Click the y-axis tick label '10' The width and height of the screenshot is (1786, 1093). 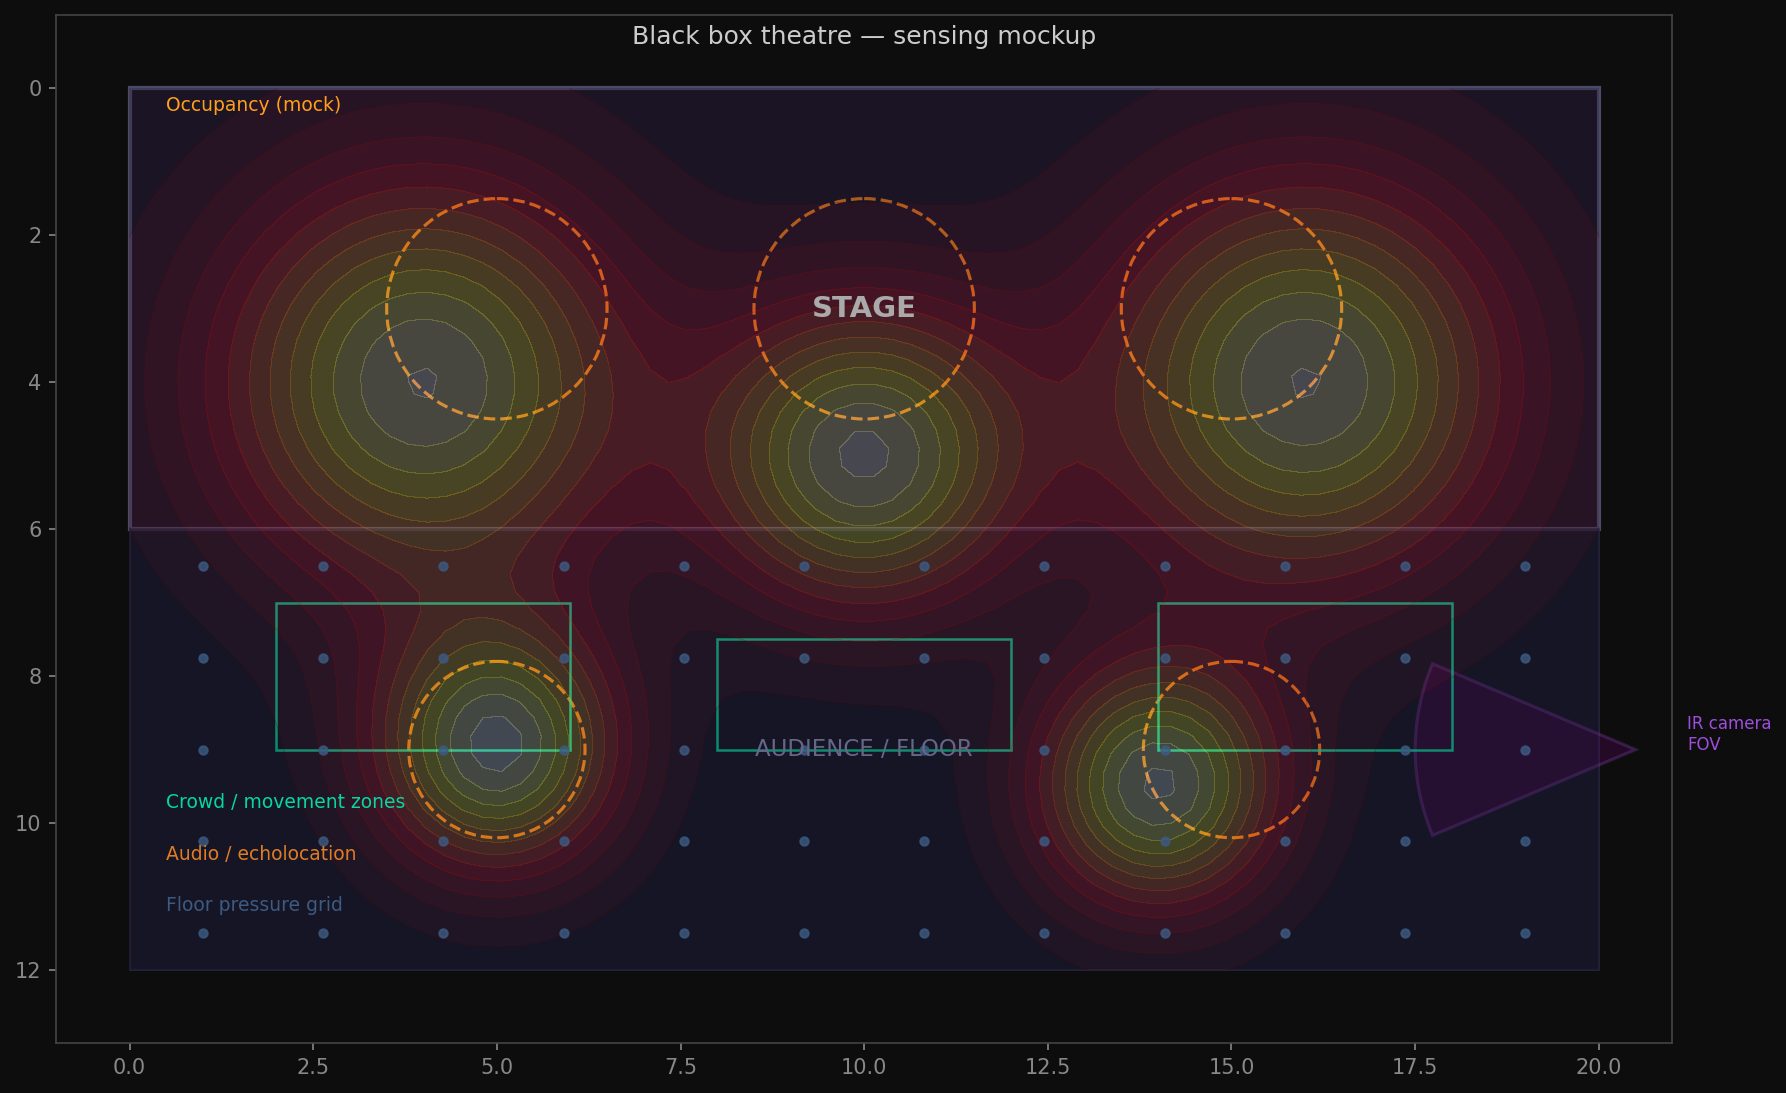point(29,824)
